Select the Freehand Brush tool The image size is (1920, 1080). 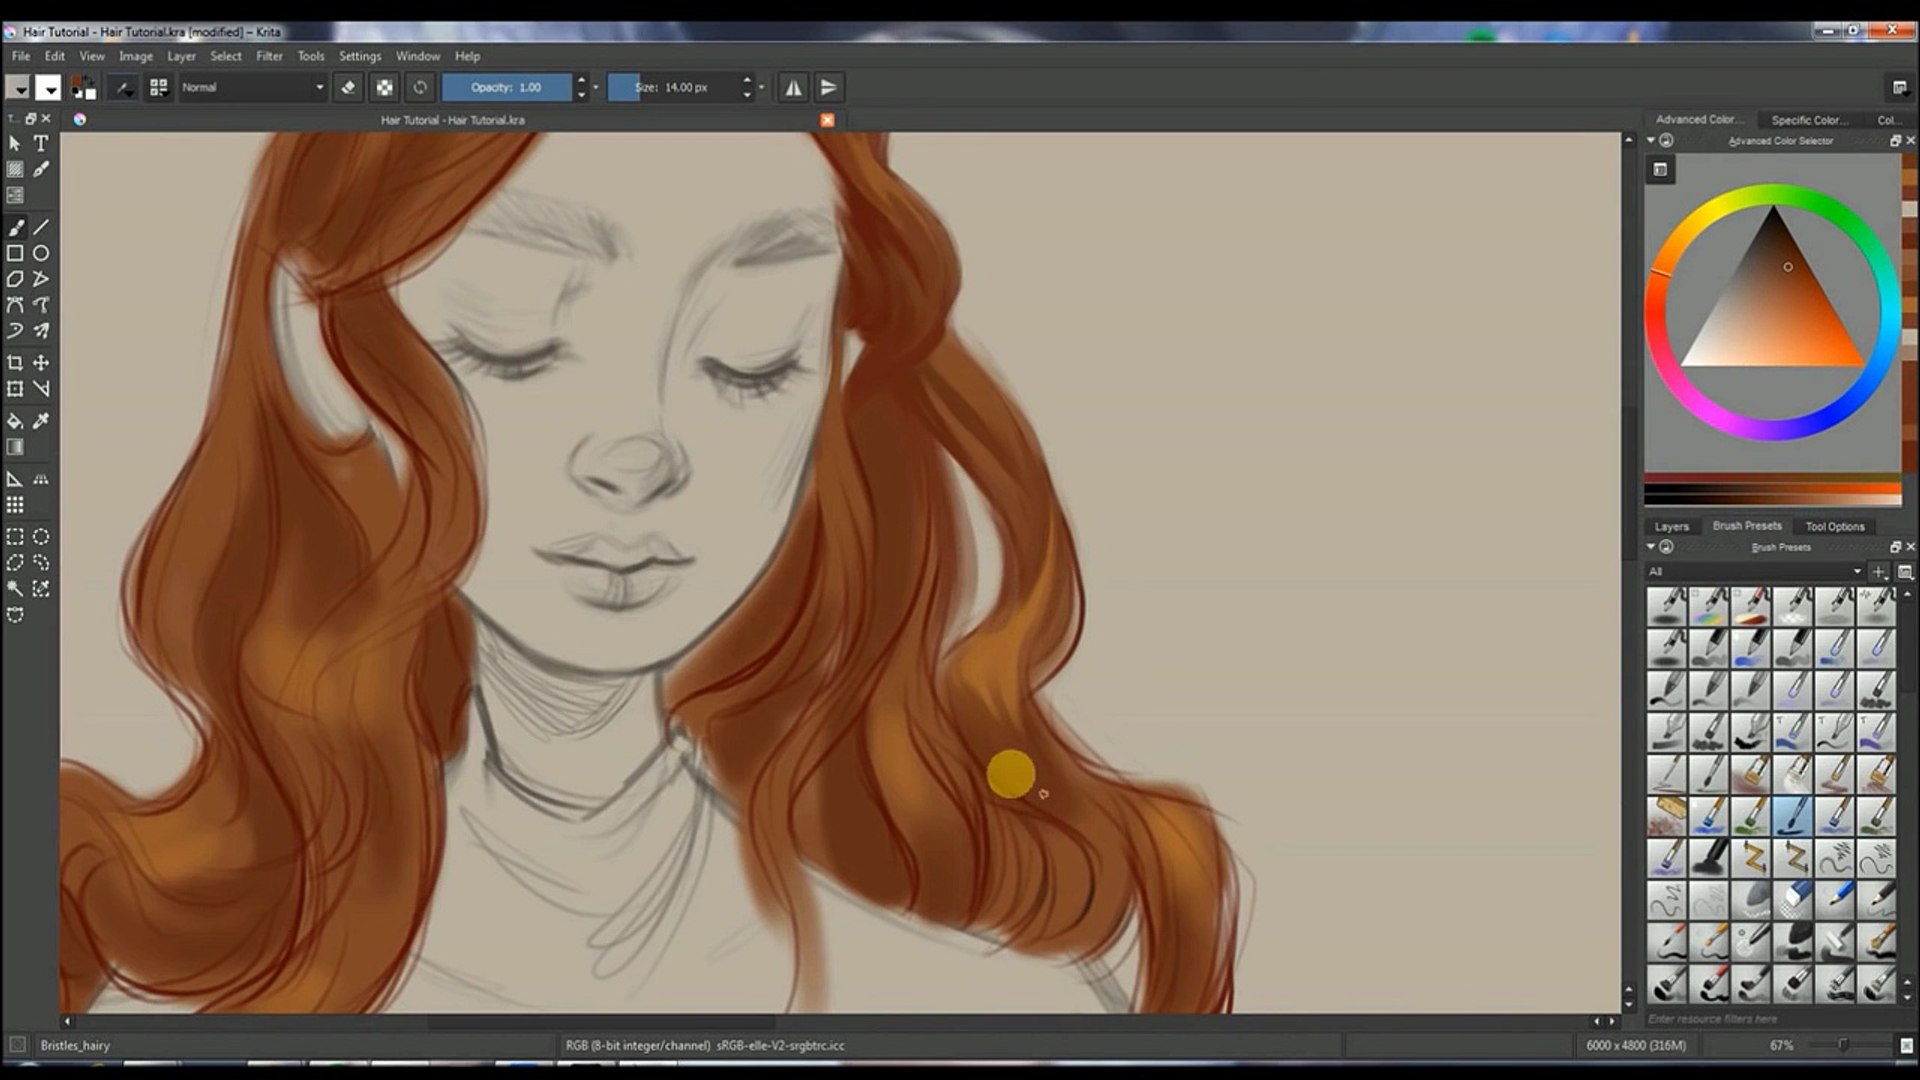[15, 228]
